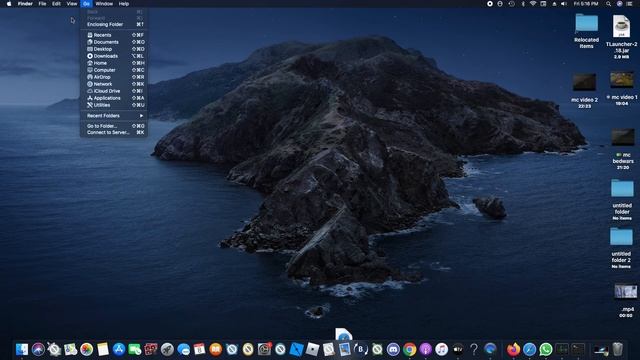The width and height of the screenshot is (640, 360).
Task: Open the Wi-Fi status menu
Action: click(533, 4)
